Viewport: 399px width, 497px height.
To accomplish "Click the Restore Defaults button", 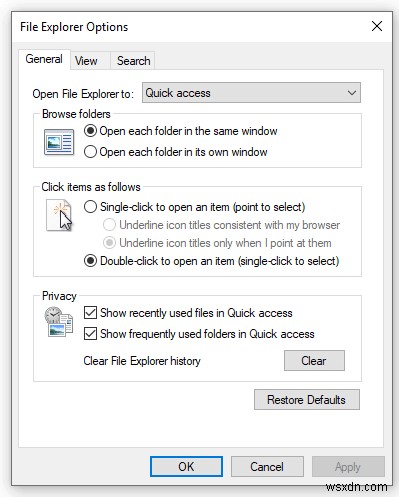I will (307, 400).
